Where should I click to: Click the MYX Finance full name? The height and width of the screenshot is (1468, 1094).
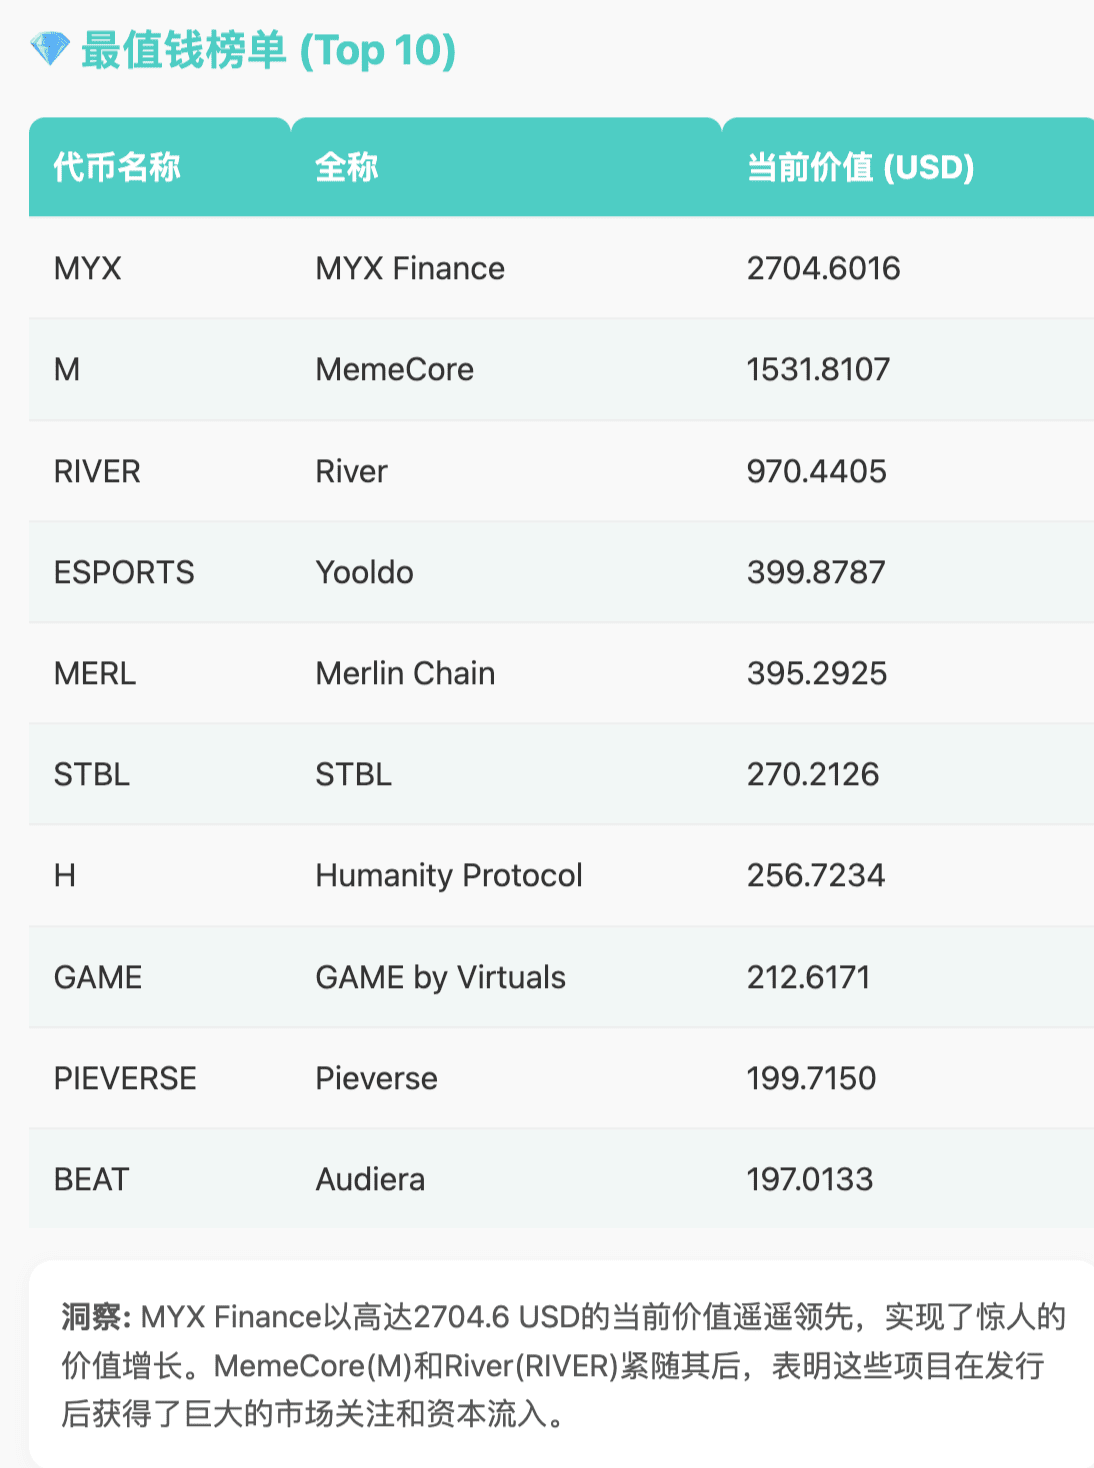(410, 268)
